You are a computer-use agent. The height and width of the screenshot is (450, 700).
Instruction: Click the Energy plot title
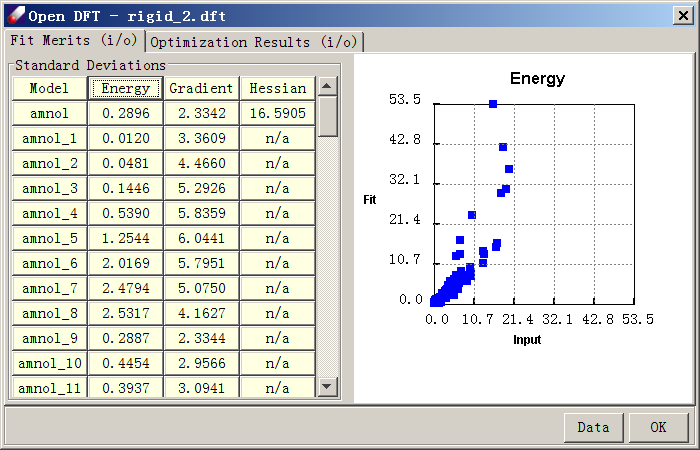(x=537, y=79)
